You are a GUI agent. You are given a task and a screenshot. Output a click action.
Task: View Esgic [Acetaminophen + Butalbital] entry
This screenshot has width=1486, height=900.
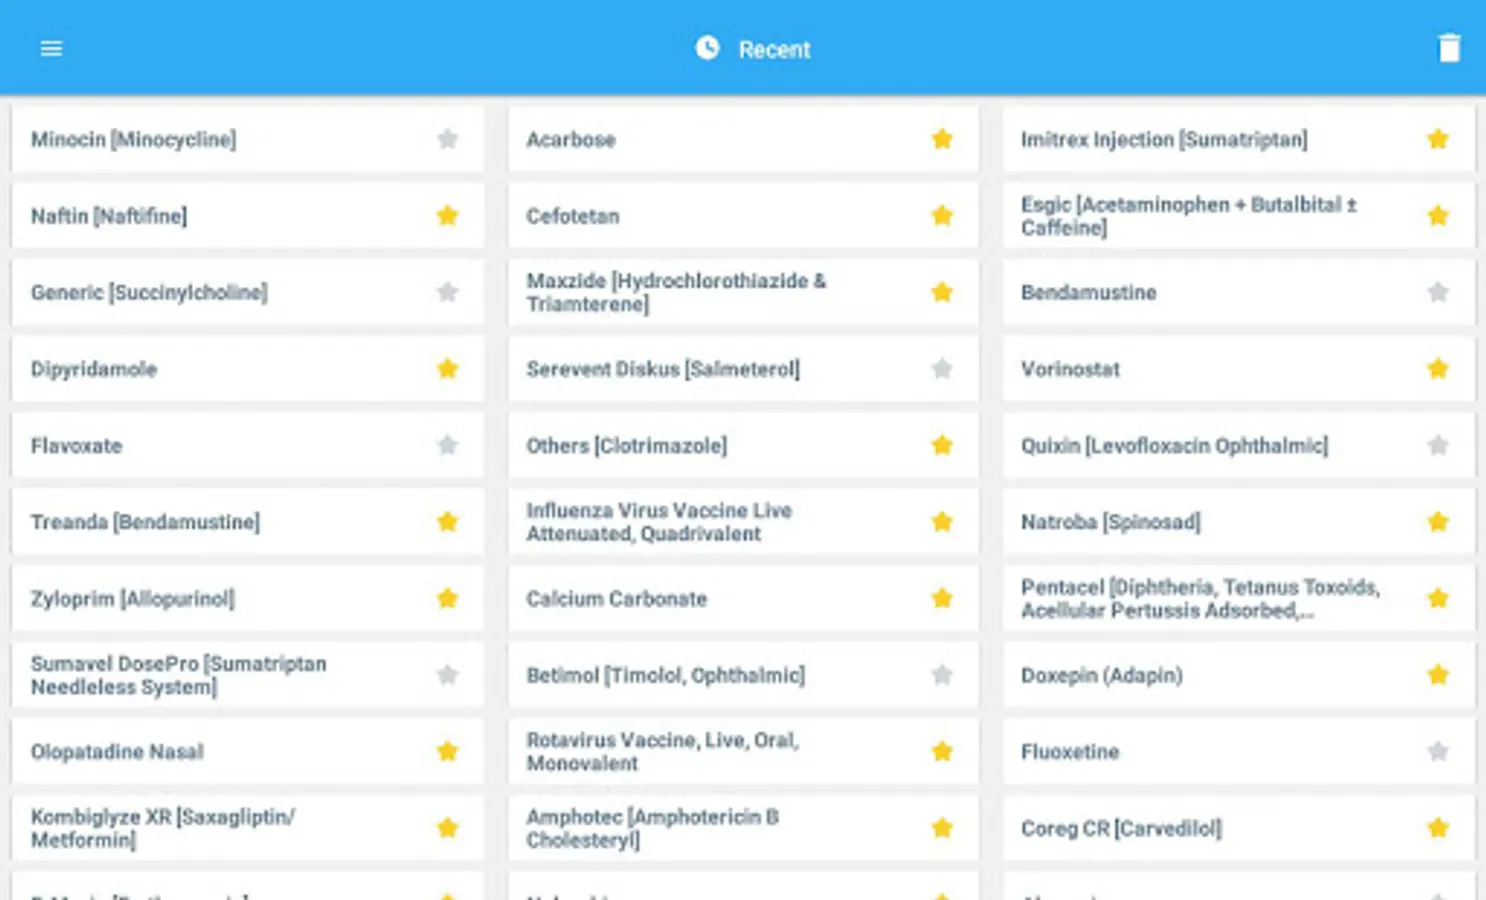coord(1239,215)
